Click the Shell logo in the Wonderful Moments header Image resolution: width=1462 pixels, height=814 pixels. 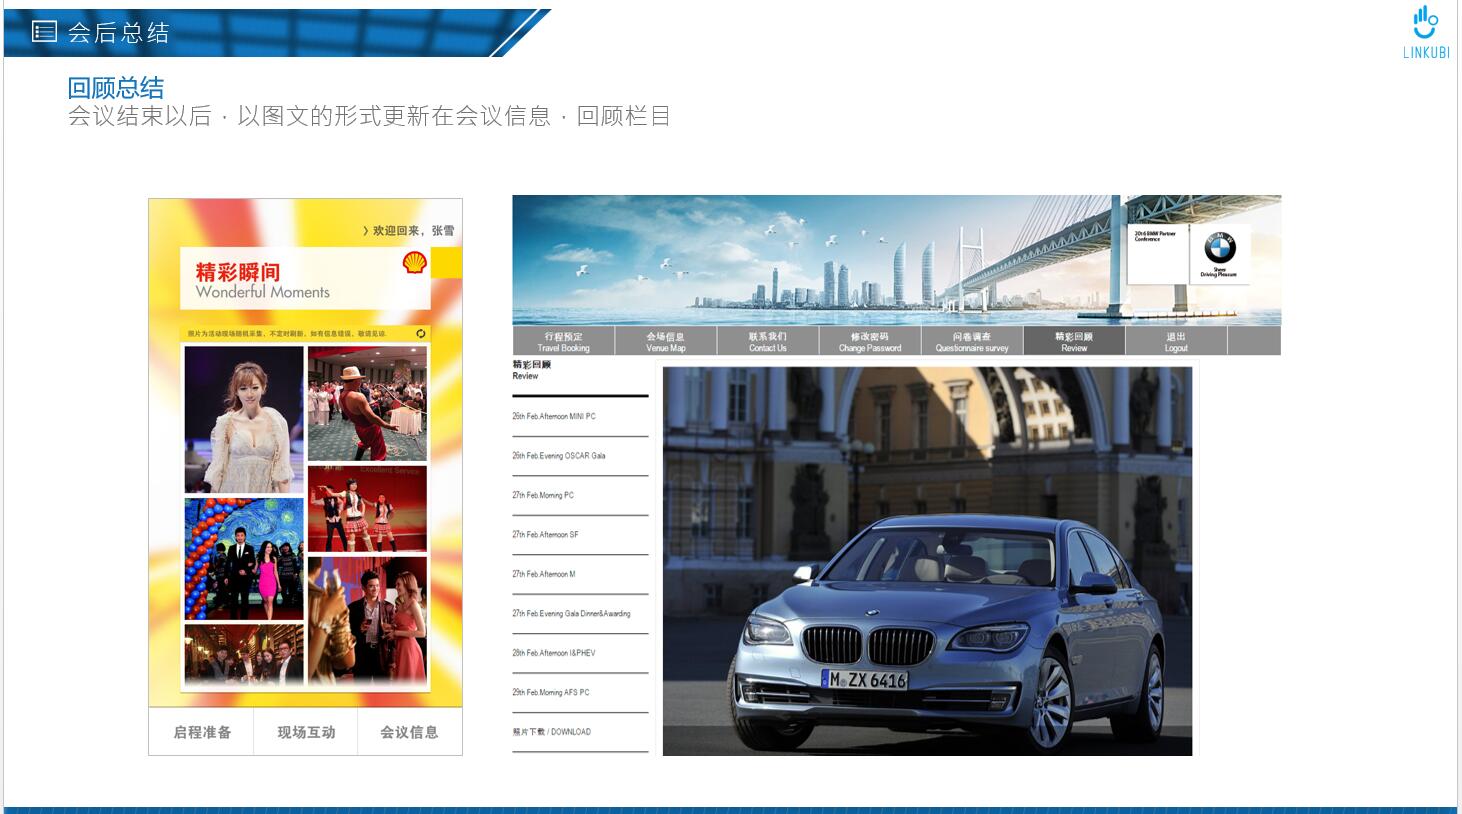point(414,263)
